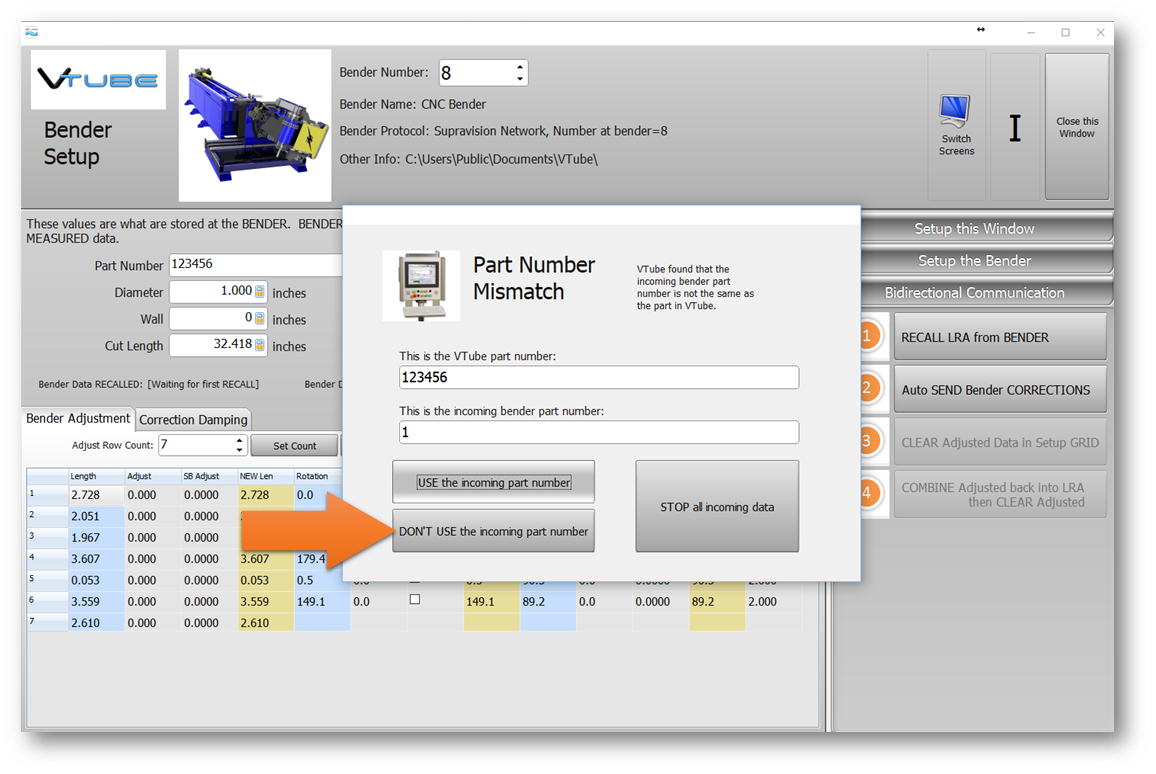1156x774 pixels.
Task: Click the VTube logo
Action: point(98,80)
